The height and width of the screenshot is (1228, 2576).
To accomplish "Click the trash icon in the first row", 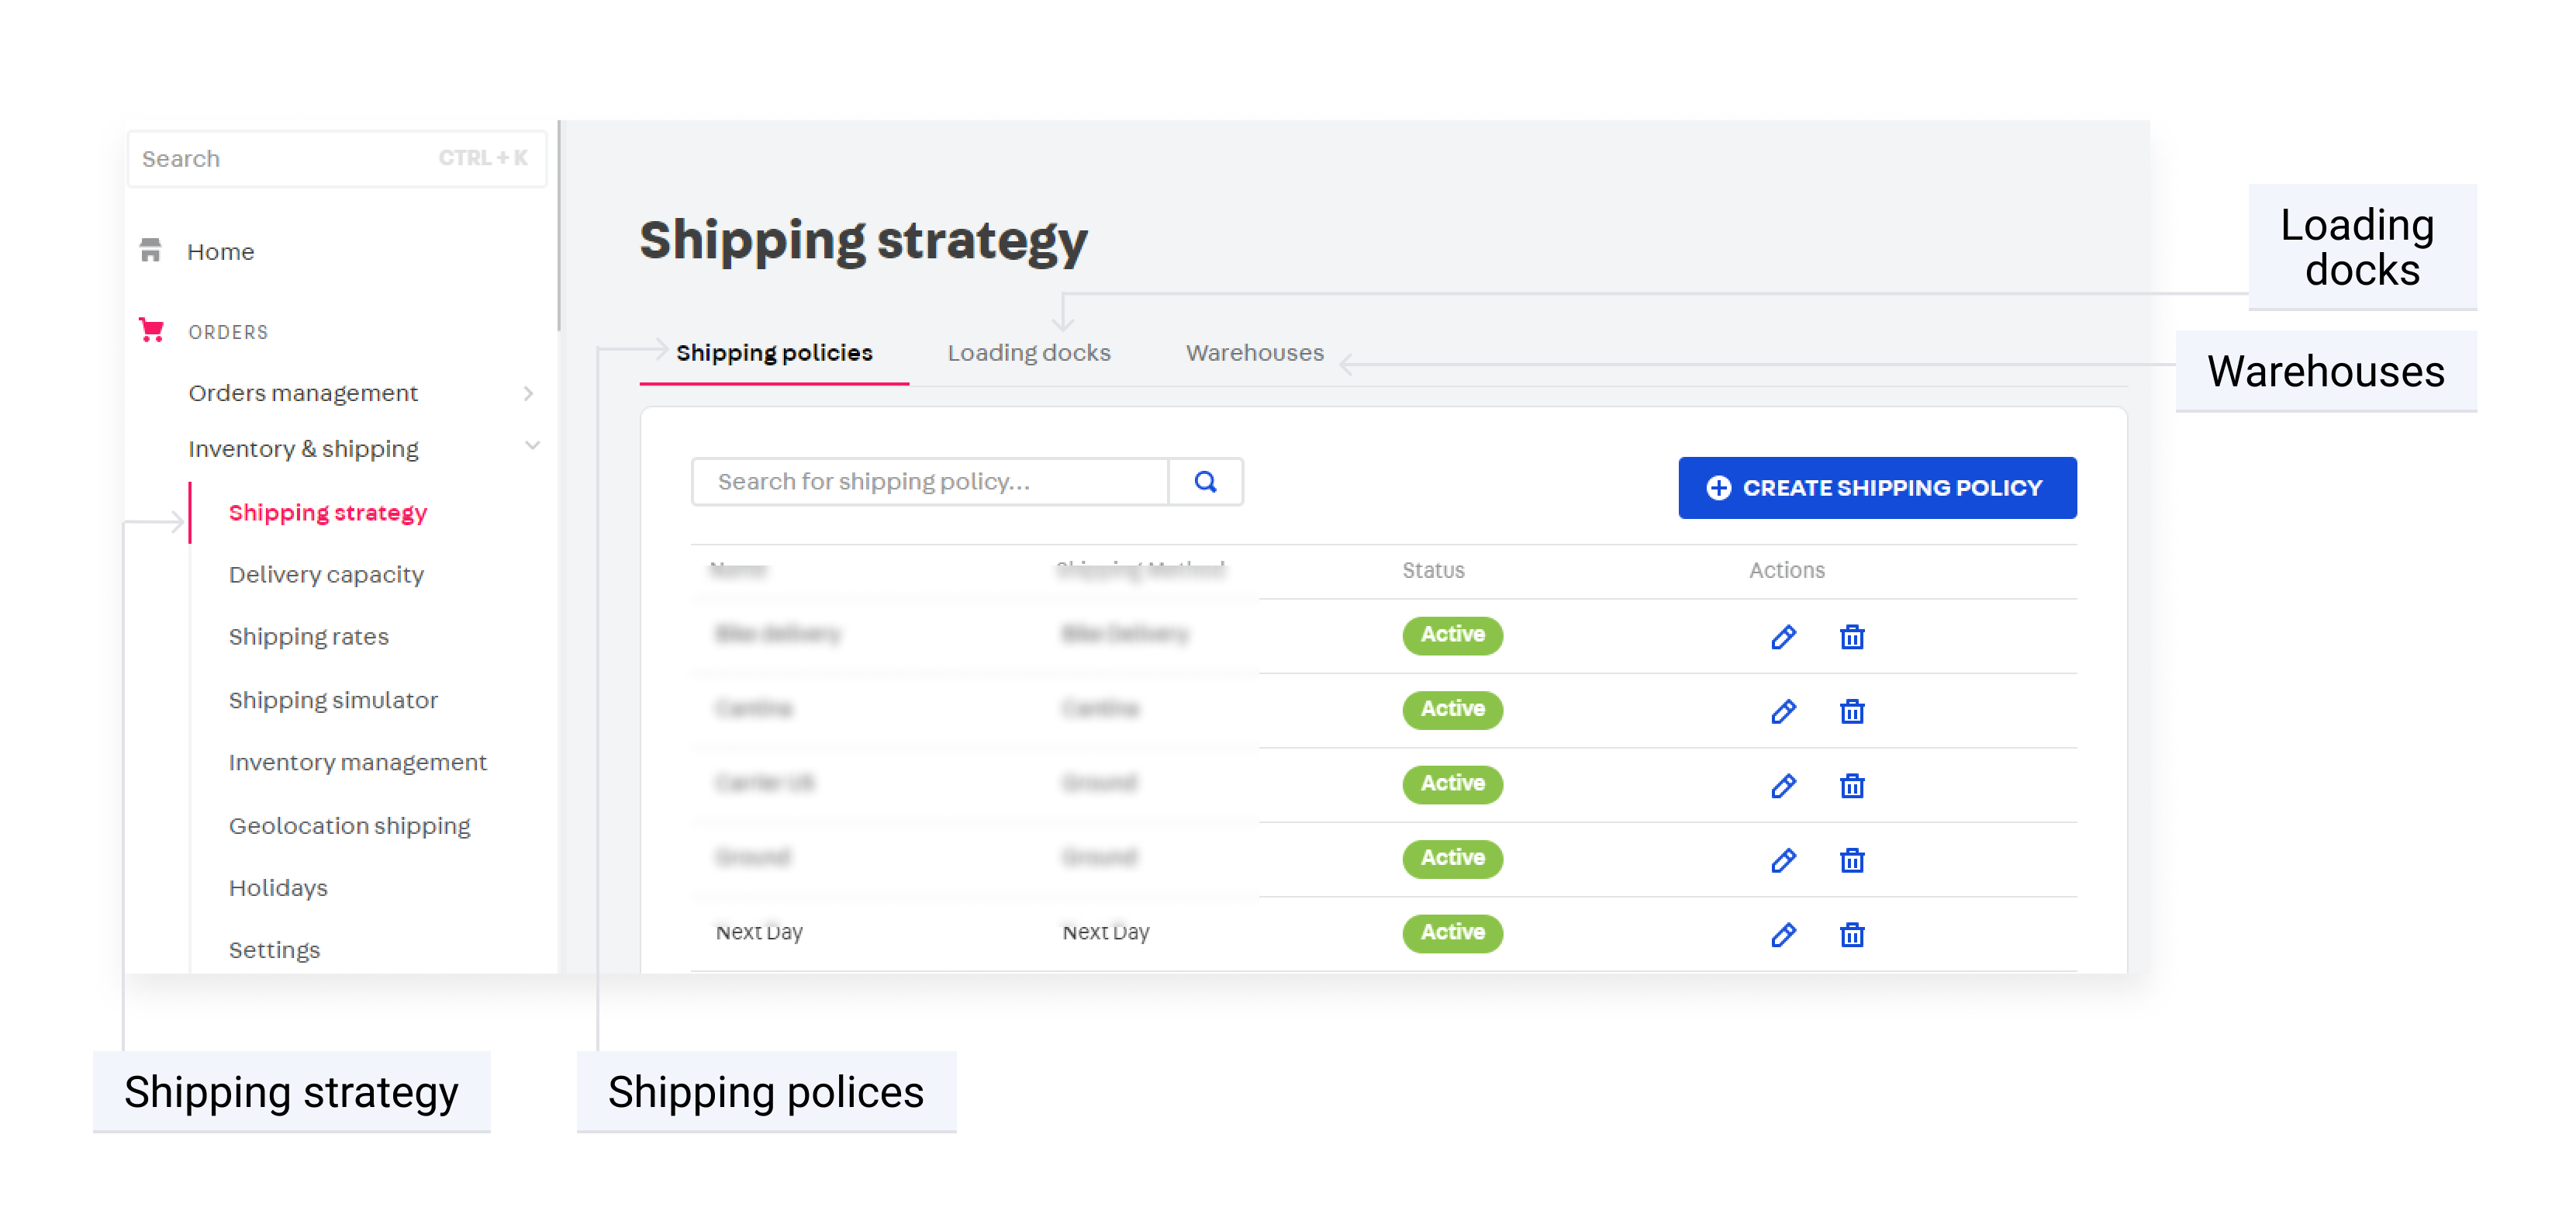I will [1852, 637].
